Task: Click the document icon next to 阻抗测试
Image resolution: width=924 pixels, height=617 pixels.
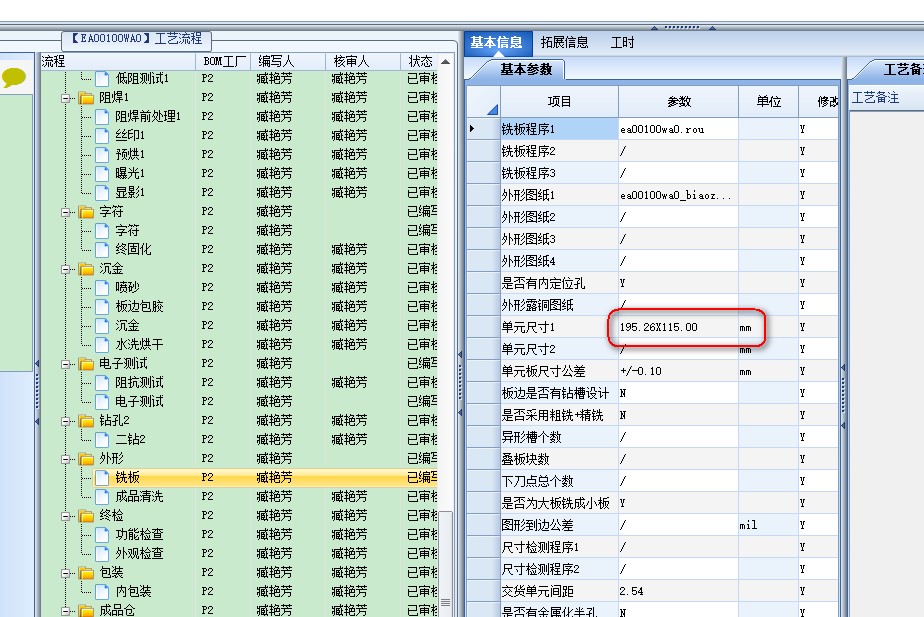Action: tap(102, 382)
